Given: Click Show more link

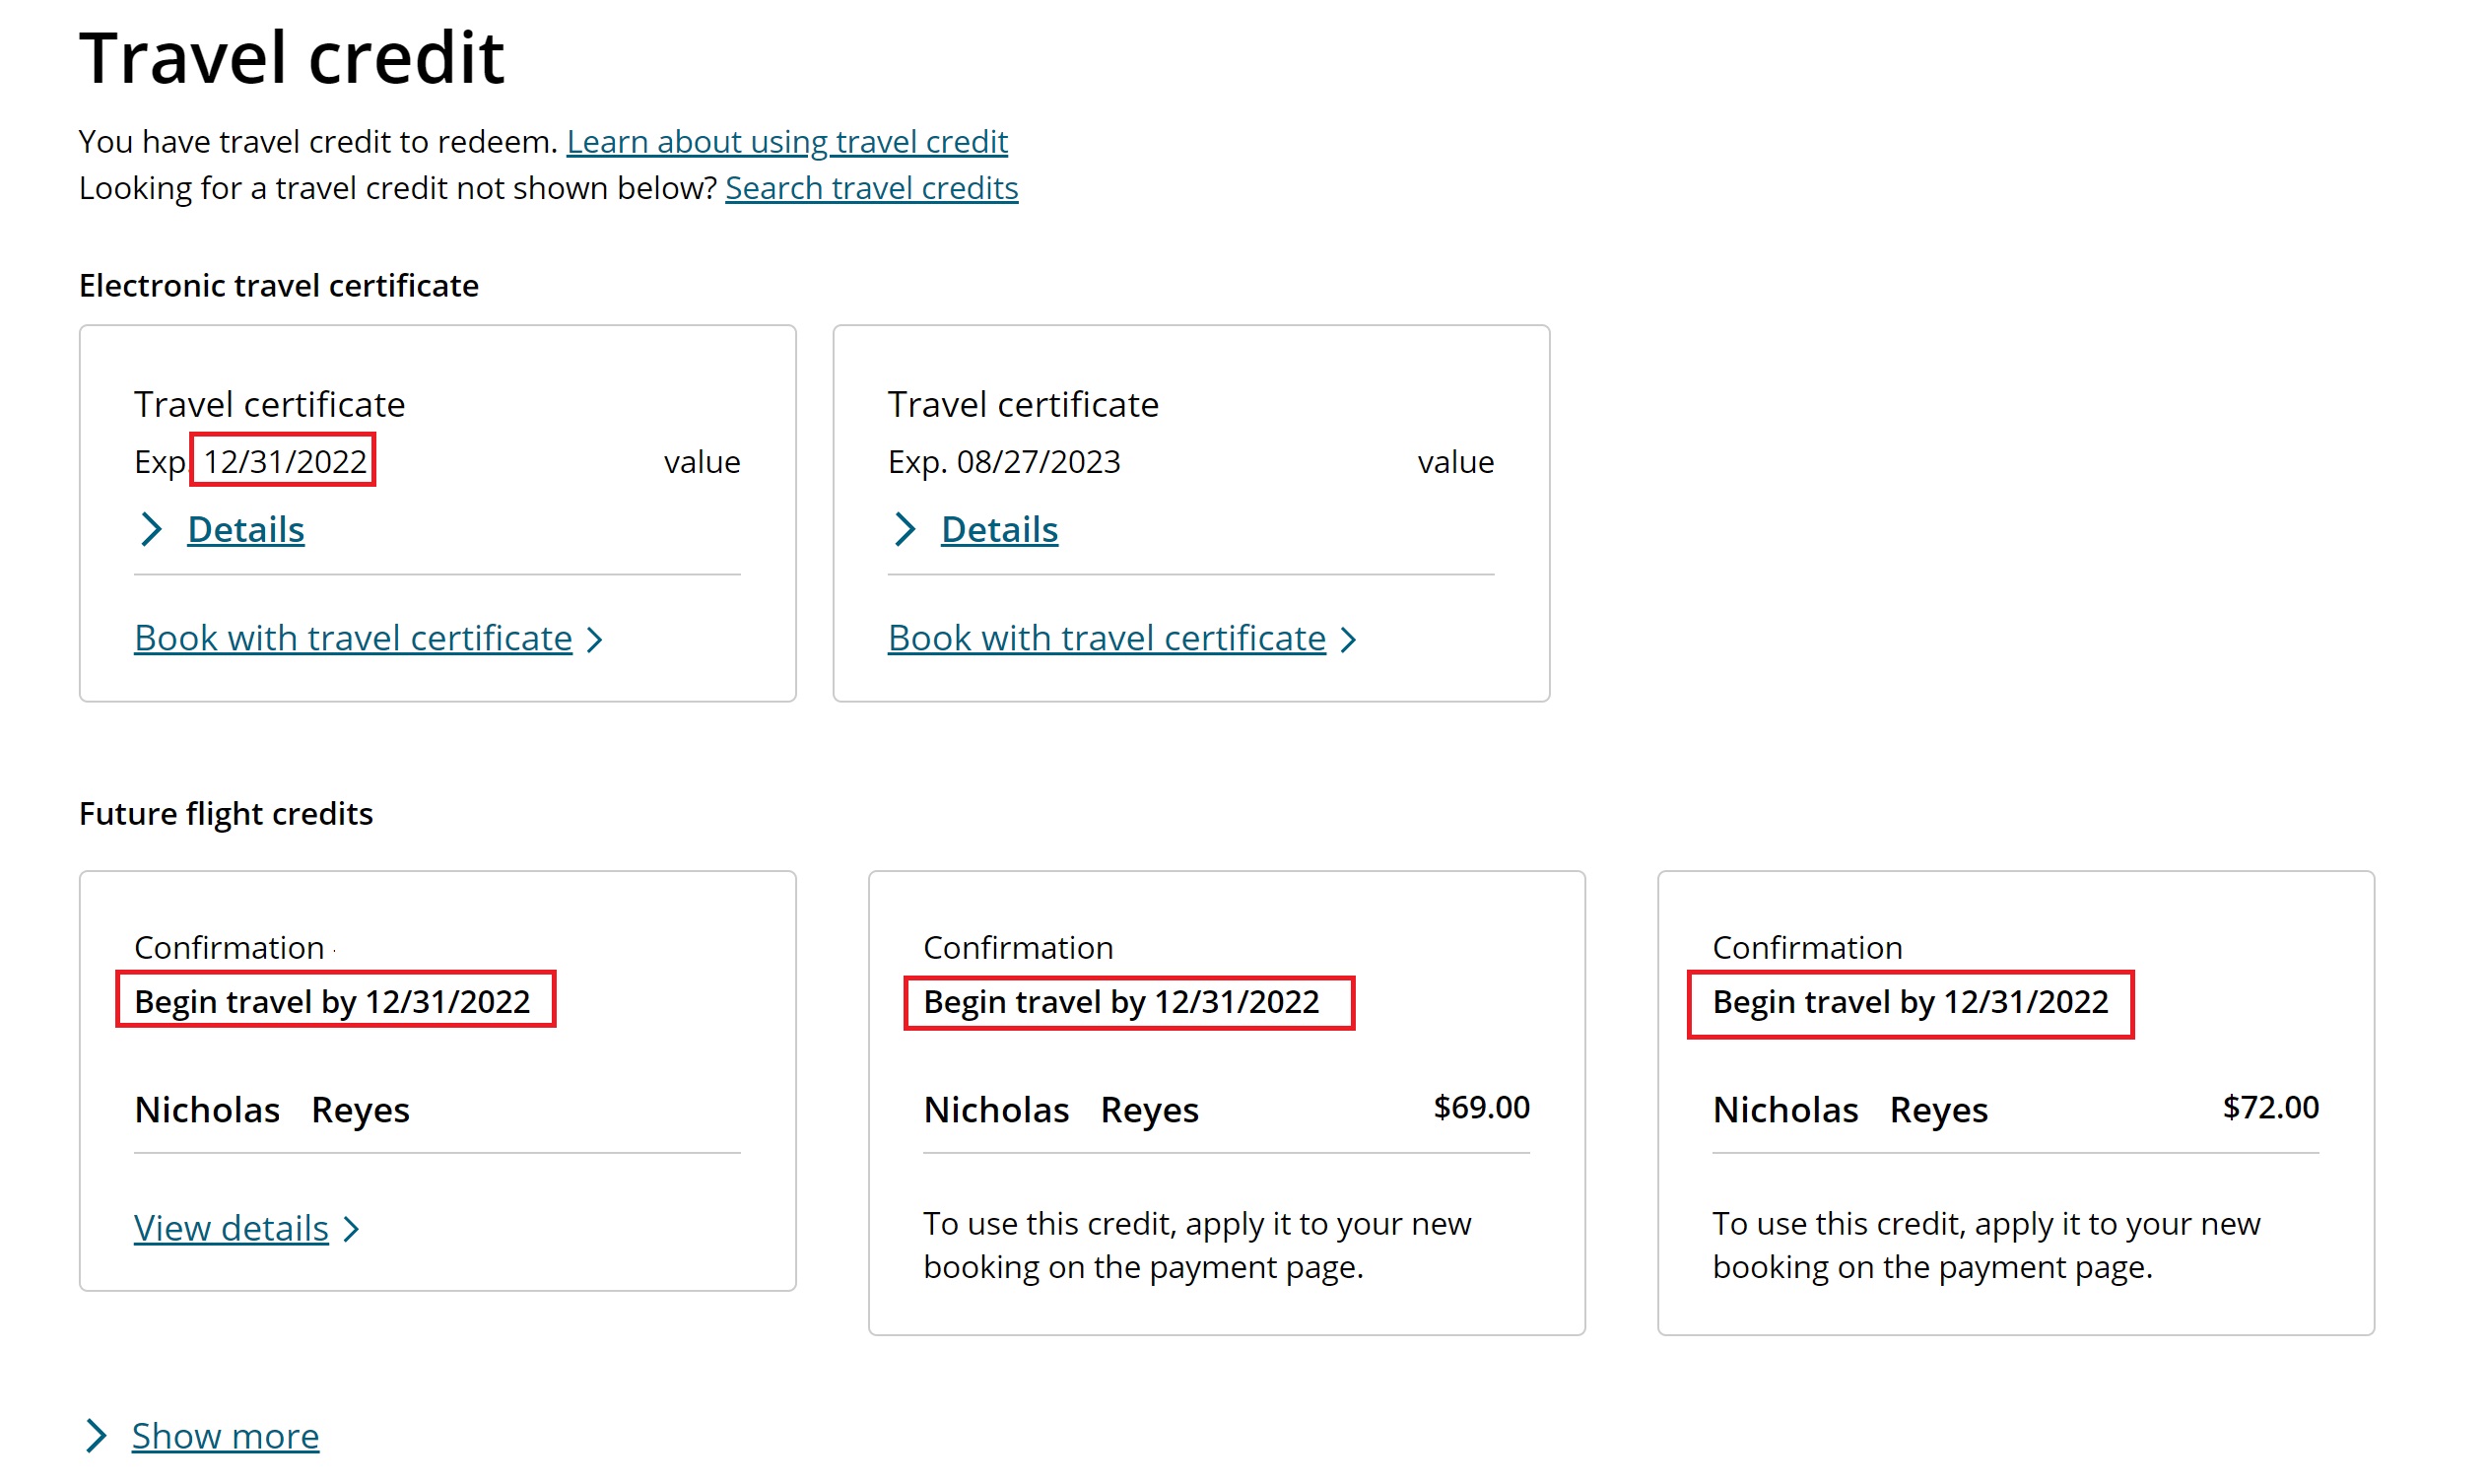Looking at the screenshot, I should [x=225, y=1436].
